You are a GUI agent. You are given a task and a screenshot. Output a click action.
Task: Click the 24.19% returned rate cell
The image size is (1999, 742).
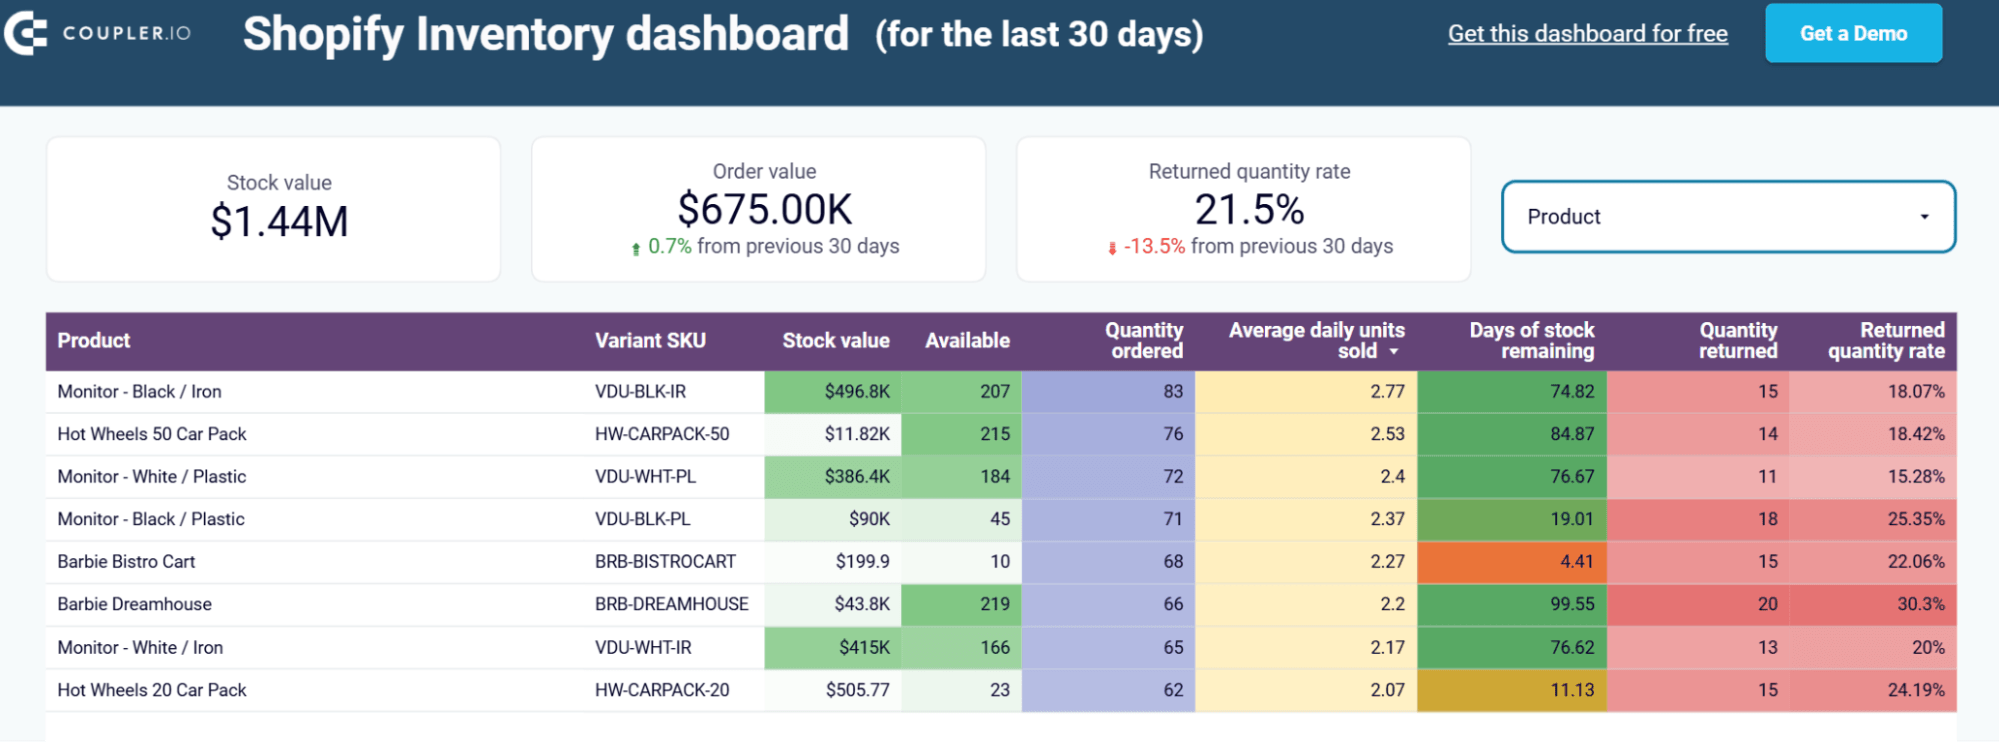1873,690
